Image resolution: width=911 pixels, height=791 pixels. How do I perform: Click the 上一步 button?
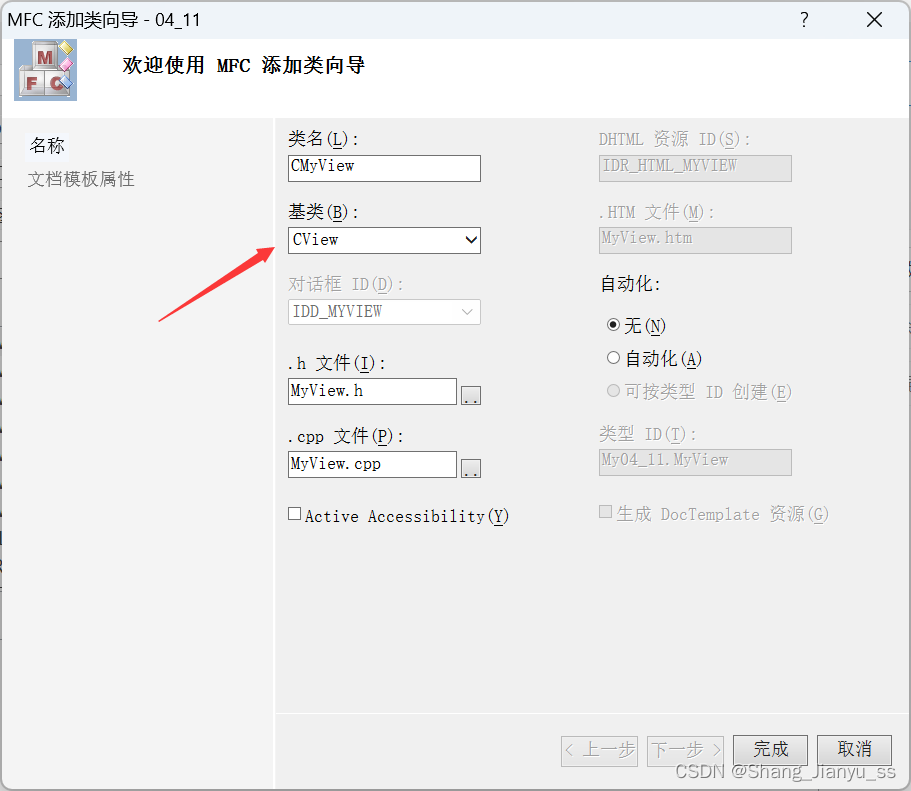pos(599,749)
